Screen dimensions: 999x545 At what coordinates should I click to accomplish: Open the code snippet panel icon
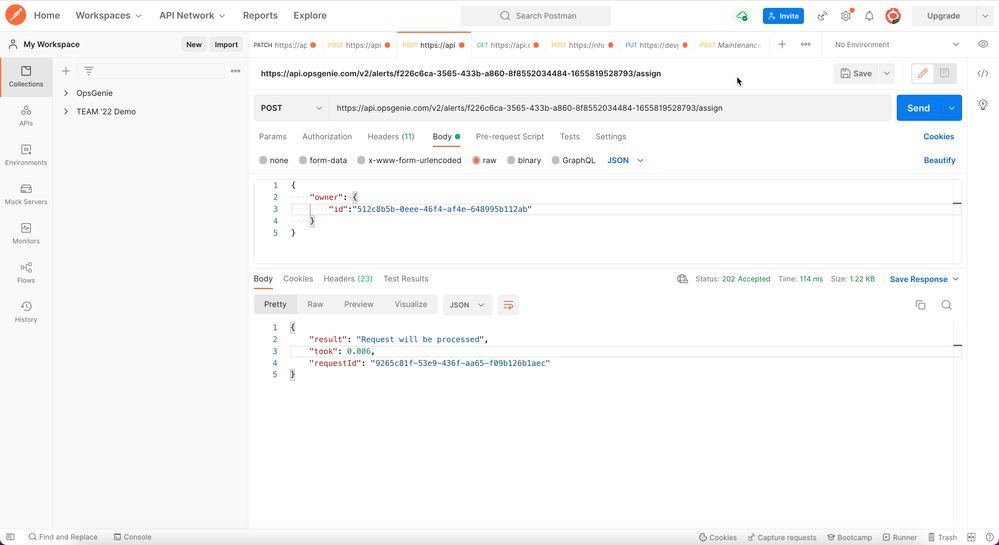pyautogui.click(x=983, y=73)
